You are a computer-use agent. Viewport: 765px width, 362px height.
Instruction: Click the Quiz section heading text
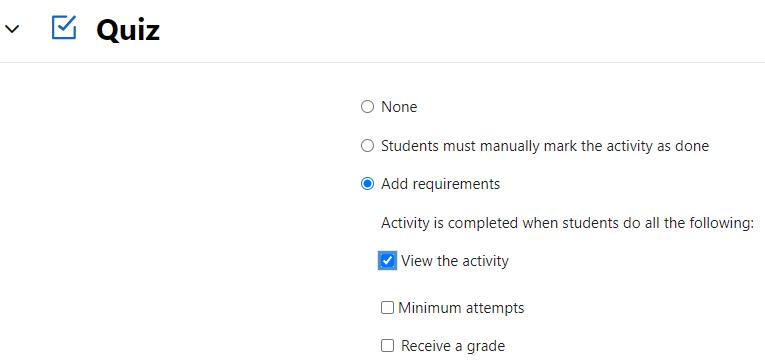tap(128, 29)
